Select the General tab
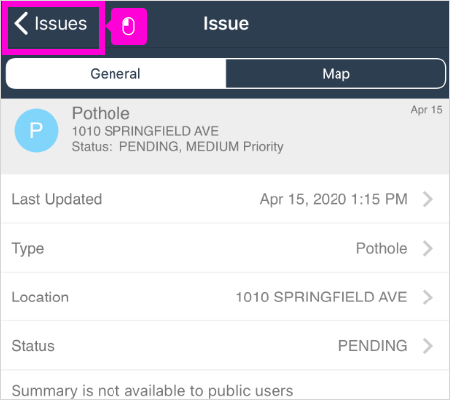Viewport: 450px width, 400px height. (x=116, y=74)
